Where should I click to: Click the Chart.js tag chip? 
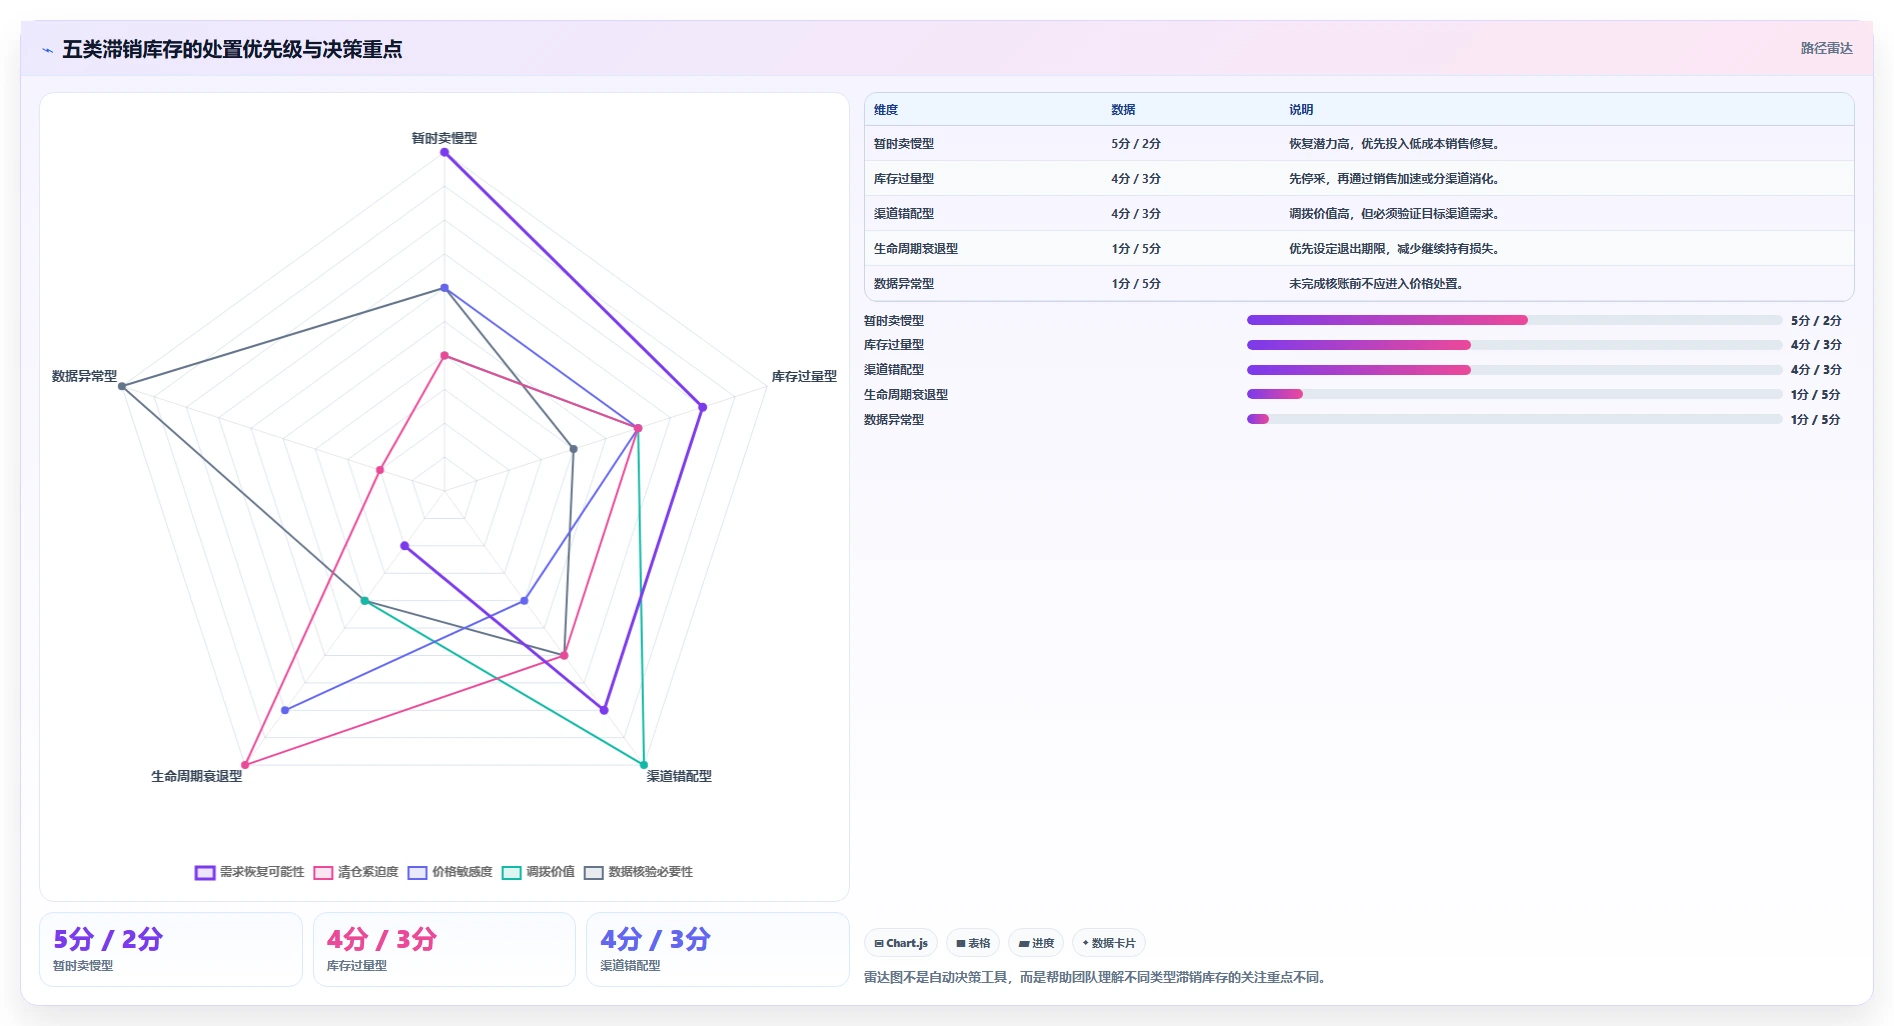[901, 943]
